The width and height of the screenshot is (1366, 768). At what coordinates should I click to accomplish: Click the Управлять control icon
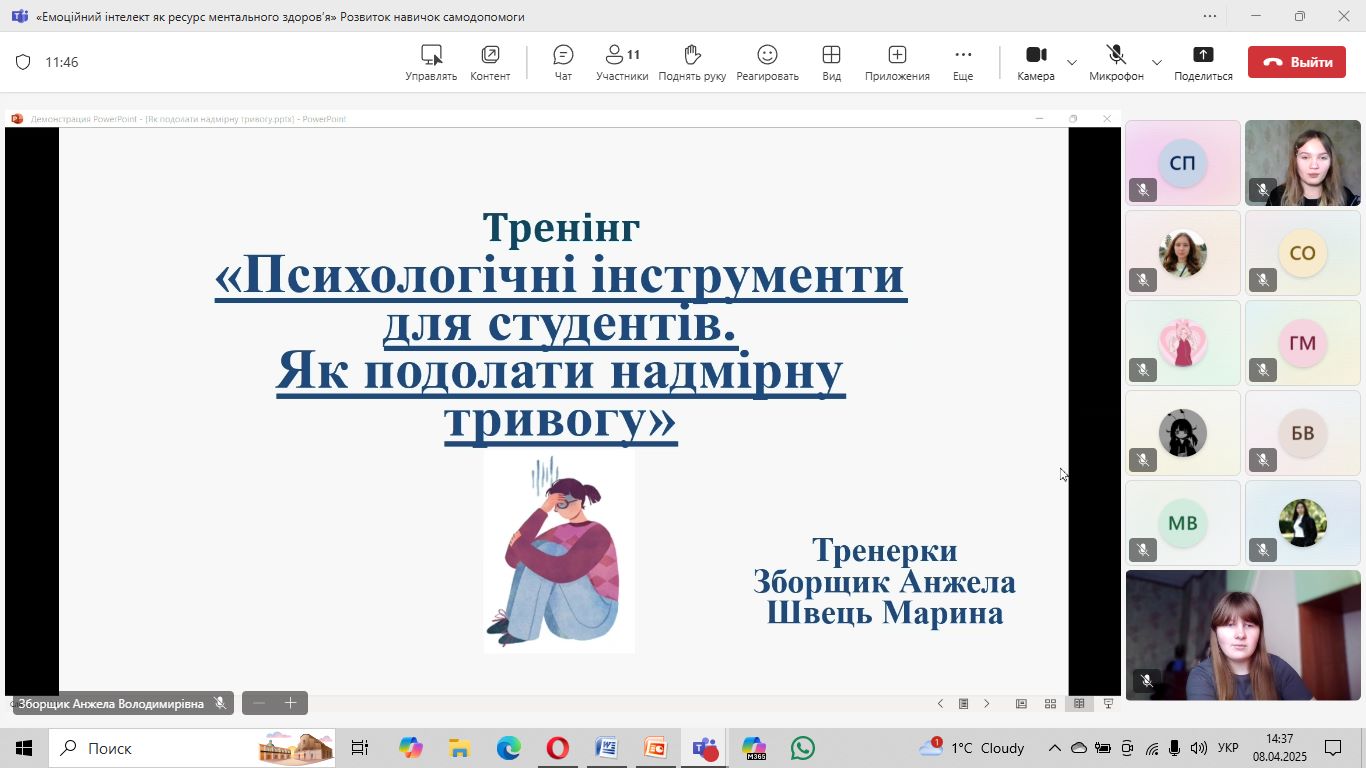click(x=431, y=62)
